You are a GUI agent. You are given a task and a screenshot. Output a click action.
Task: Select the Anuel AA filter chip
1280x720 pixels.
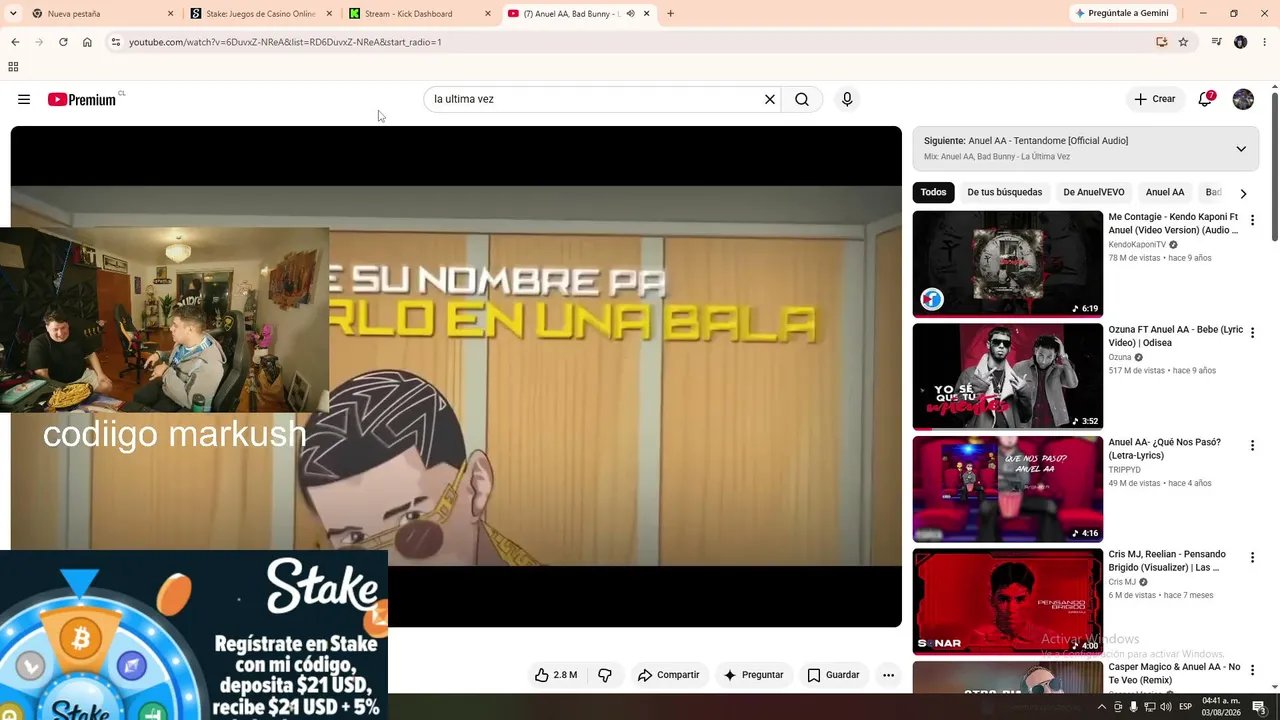[x=1165, y=192]
